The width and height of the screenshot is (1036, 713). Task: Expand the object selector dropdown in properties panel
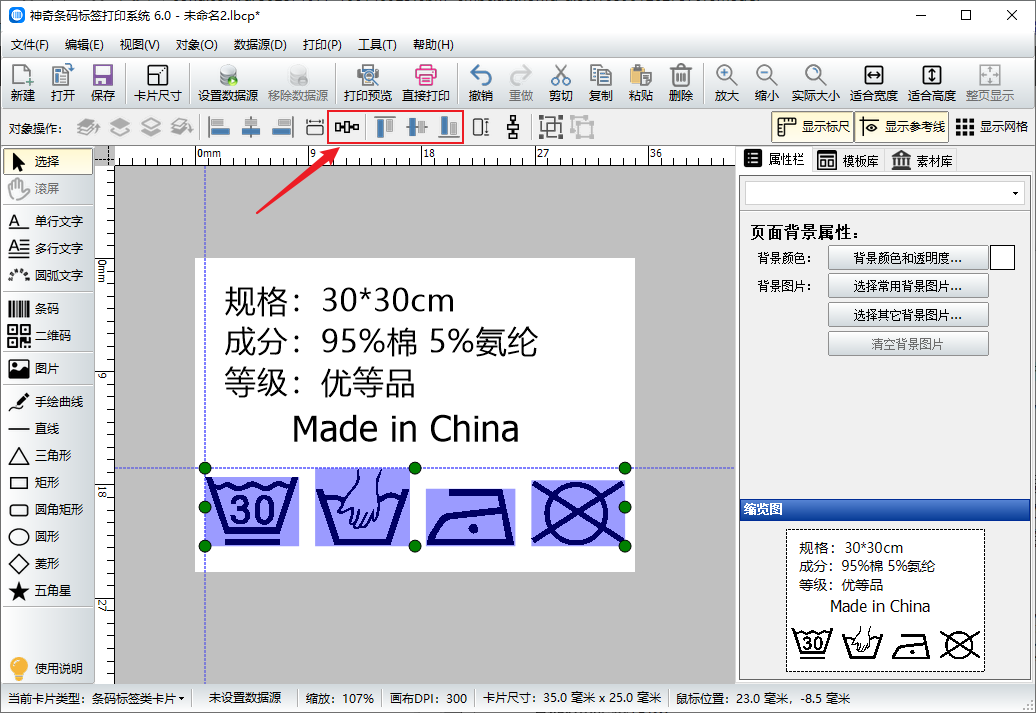tap(1015, 194)
